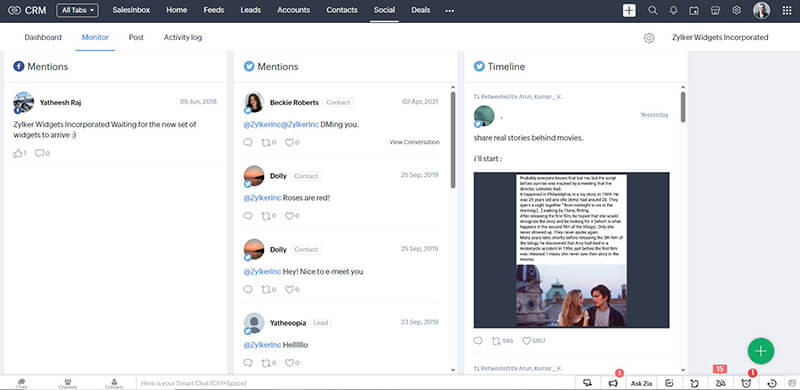Screen dimensions: 800x390
Task: Click @ZylkerInc in 'Hey! Nice to e-meet you'
Action: [262, 272]
